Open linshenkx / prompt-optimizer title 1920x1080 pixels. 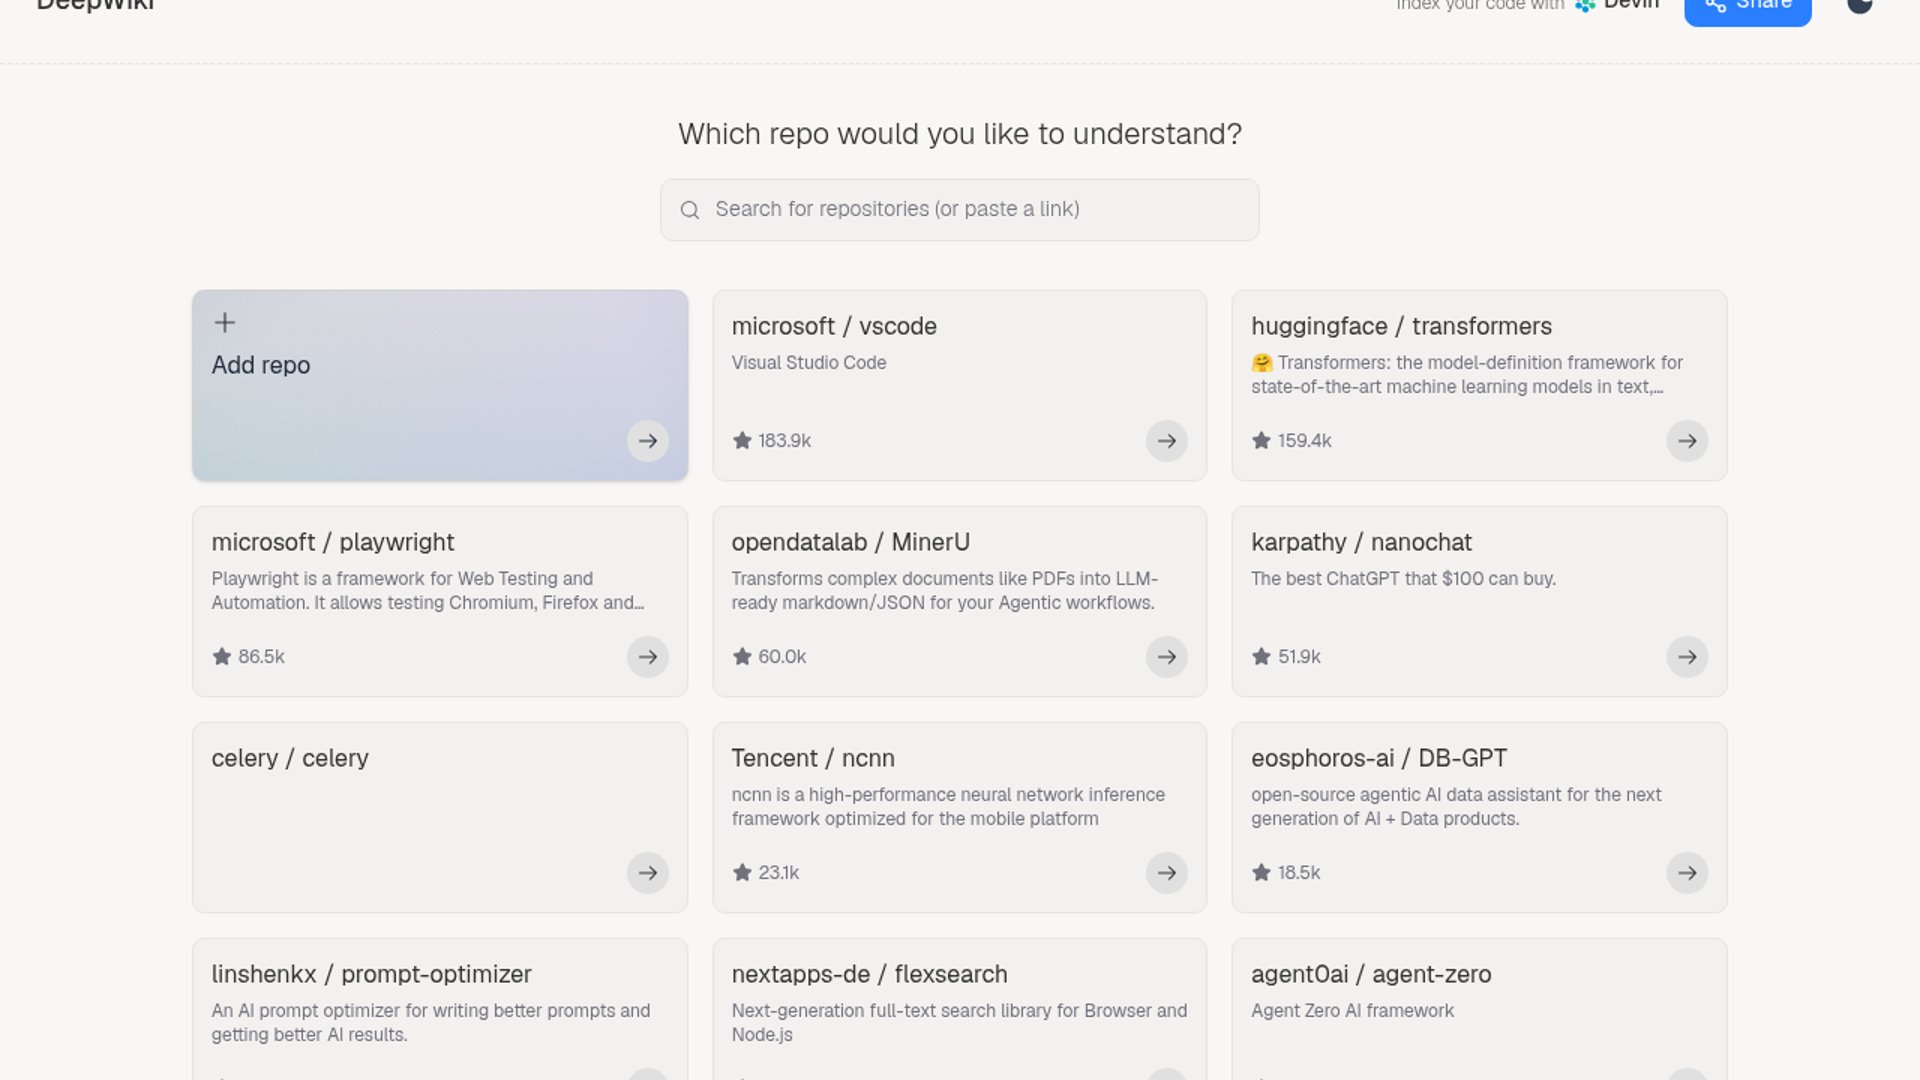(371, 974)
